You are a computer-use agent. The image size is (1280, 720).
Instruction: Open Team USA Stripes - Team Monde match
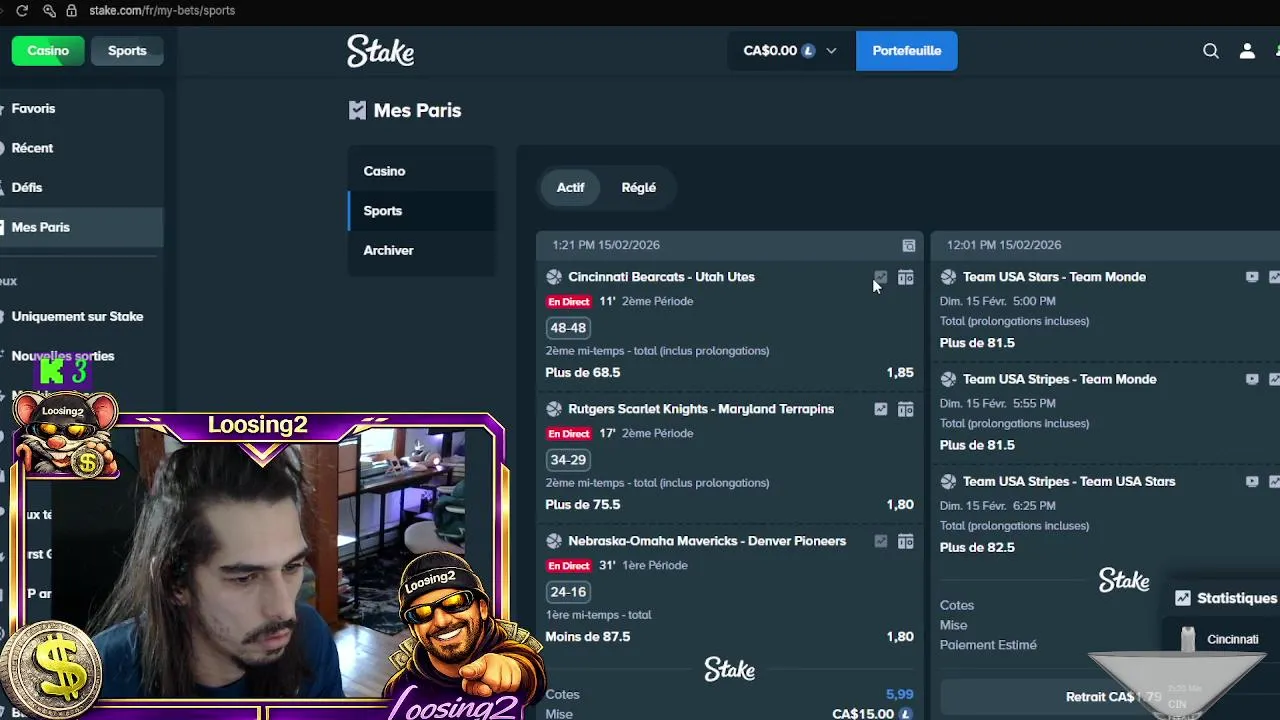pos(1059,379)
